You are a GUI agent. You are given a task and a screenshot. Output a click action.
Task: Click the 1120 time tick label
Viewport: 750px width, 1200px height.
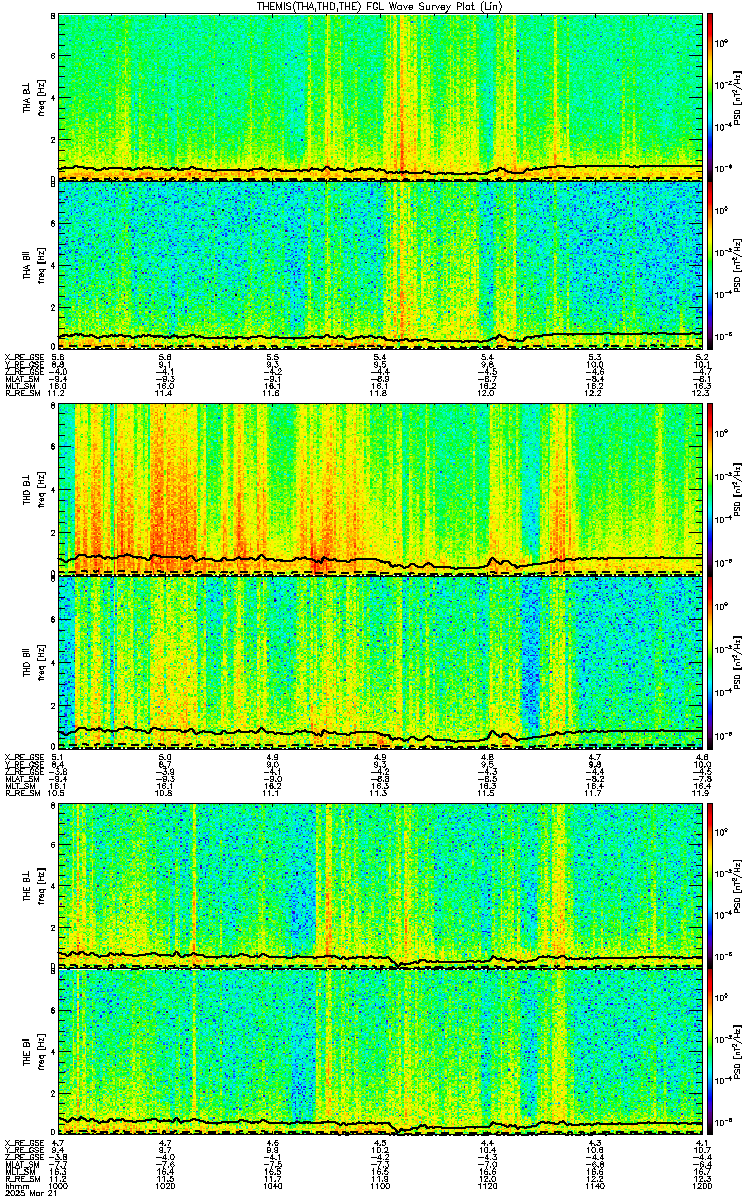[487, 1186]
